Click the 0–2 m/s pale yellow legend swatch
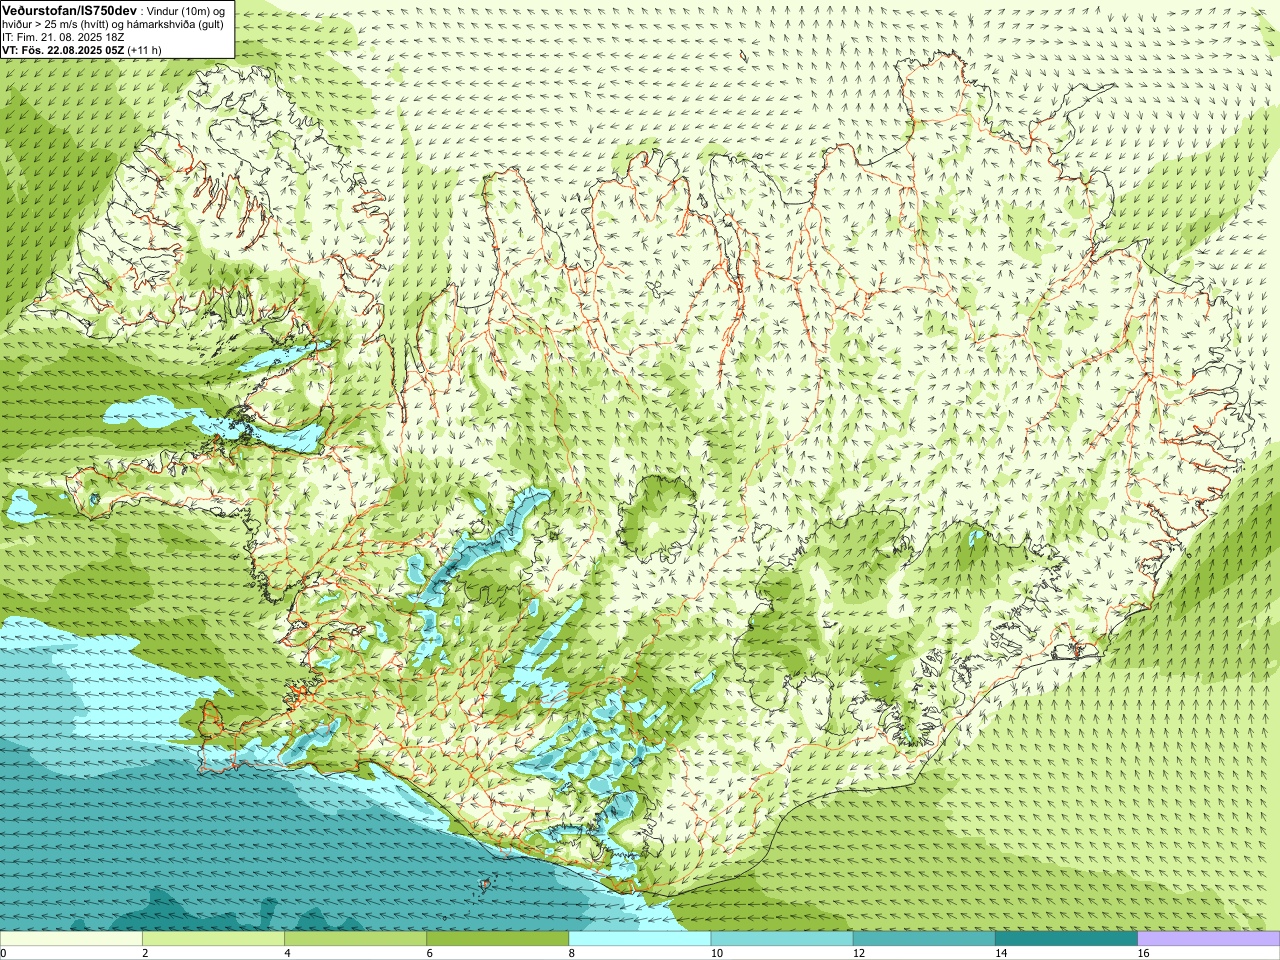Viewport: 1280px width, 960px height. pos(71,939)
